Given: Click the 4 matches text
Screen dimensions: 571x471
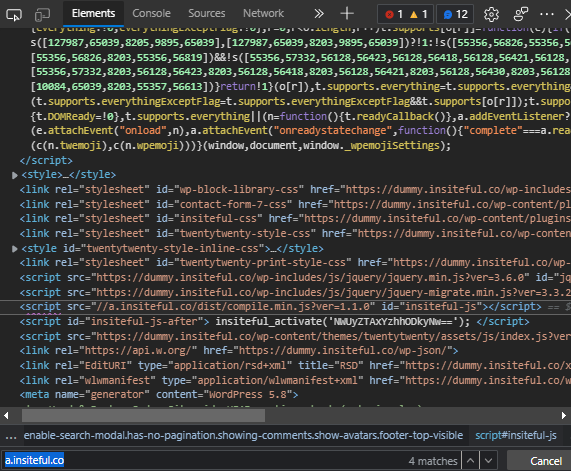Looking at the screenshot, I should 433,461.
